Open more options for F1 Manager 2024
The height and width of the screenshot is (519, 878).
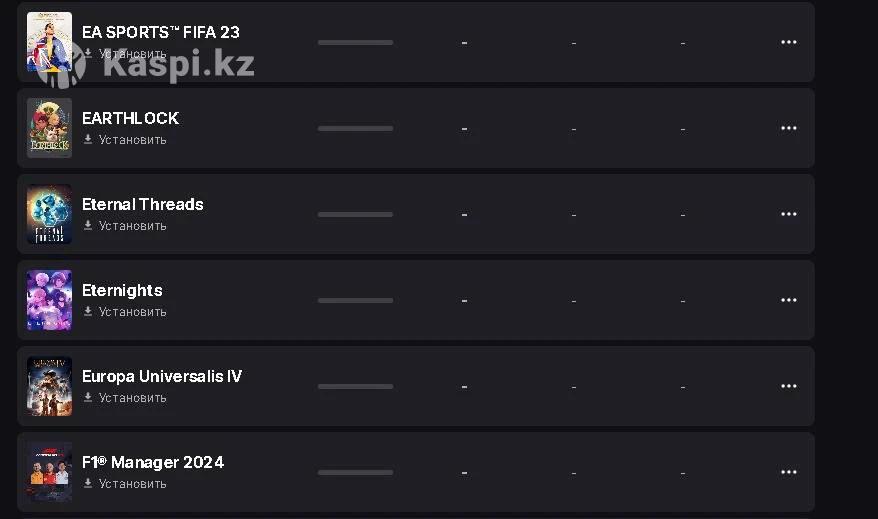788,472
